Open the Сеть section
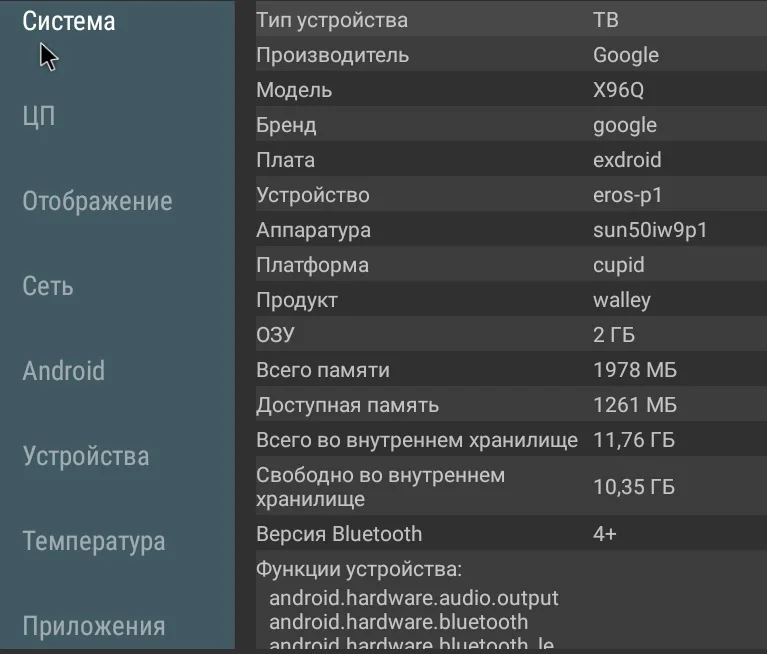767x654 pixels. point(48,286)
